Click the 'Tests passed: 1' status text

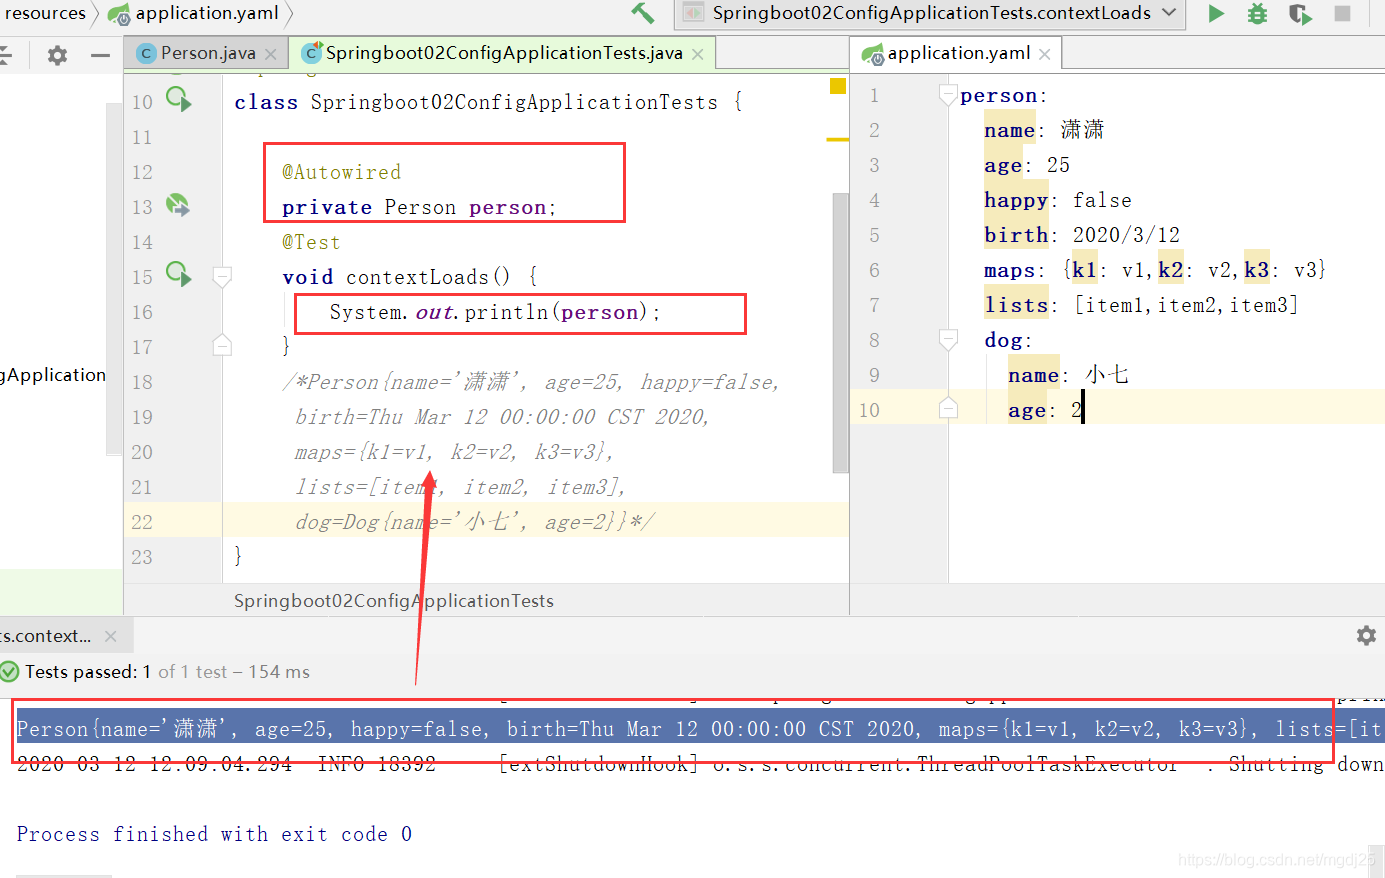pos(88,672)
